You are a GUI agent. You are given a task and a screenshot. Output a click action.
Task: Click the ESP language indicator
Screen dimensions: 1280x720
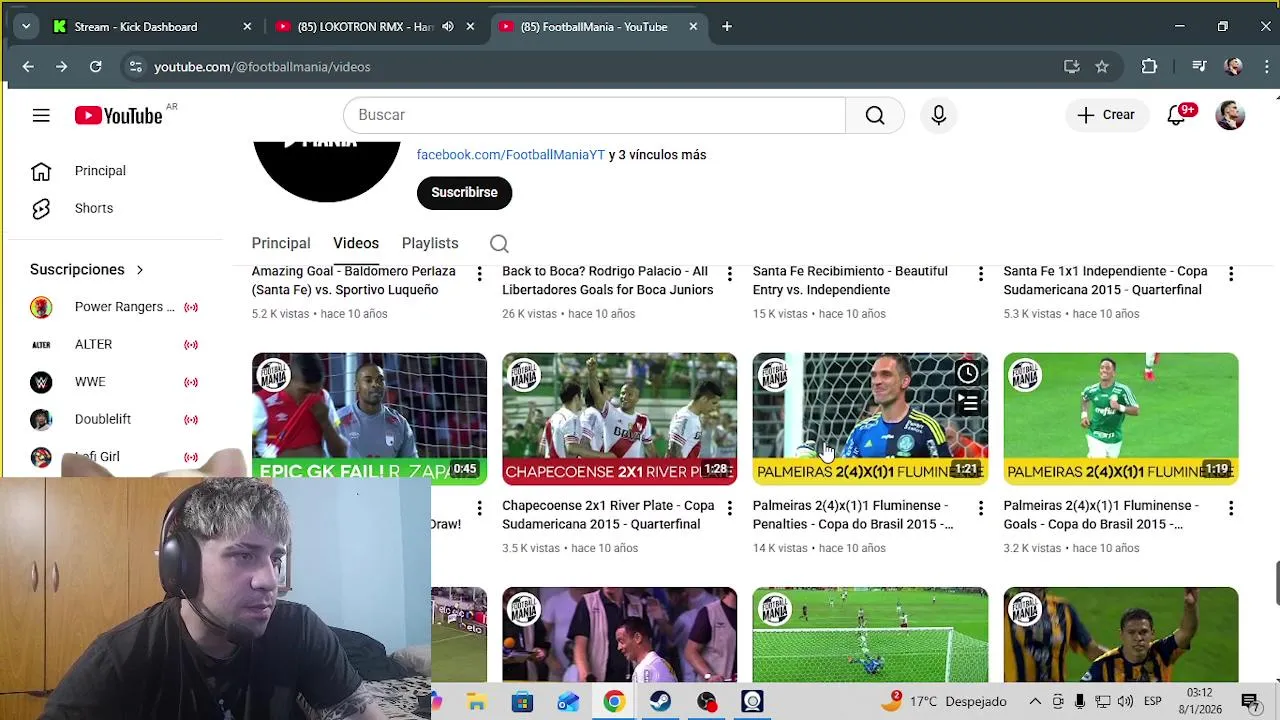point(1152,702)
